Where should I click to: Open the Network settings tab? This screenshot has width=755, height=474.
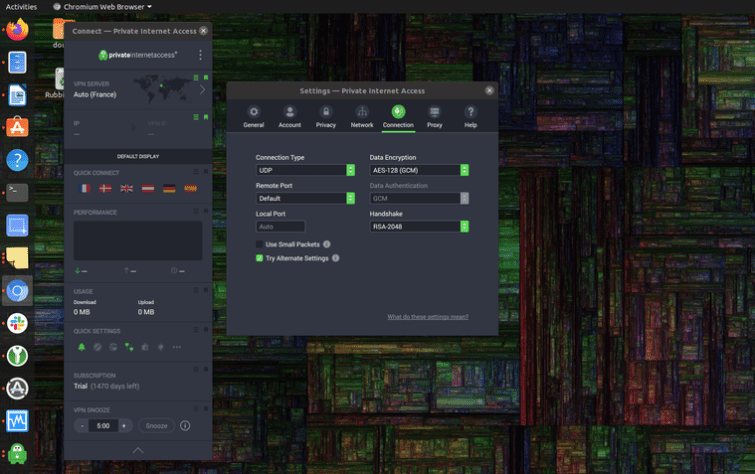click(x=361, y=116)
